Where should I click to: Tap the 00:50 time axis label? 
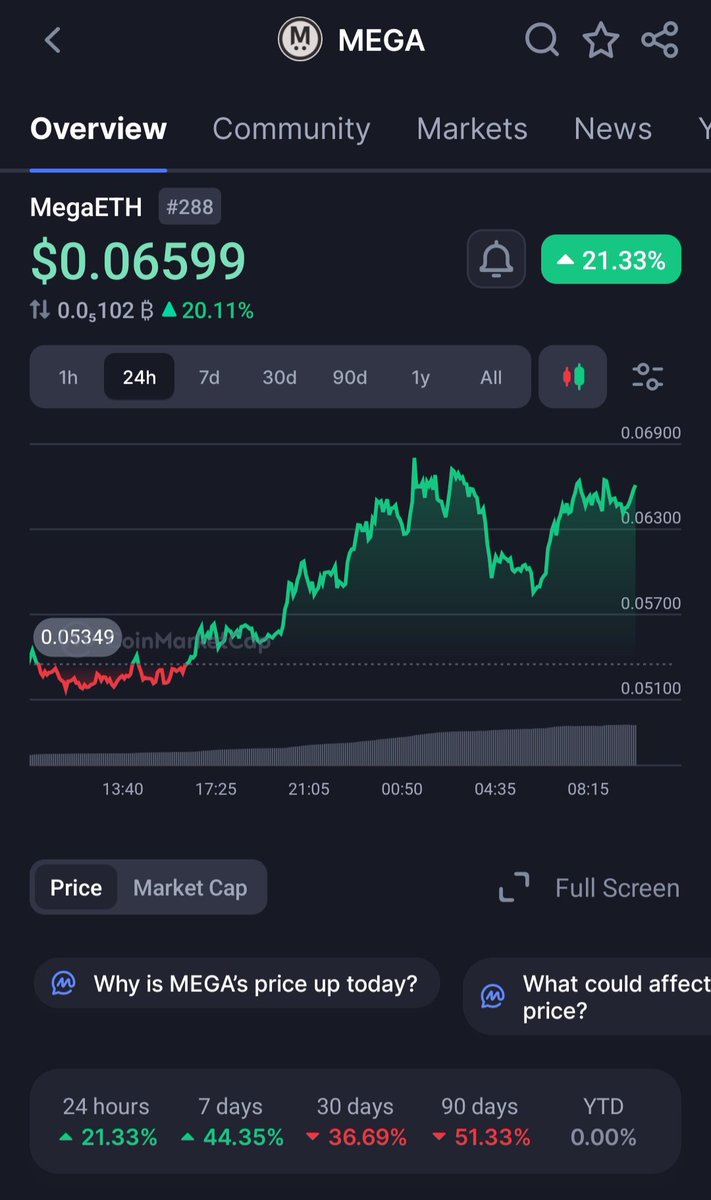tap(402, 789)
